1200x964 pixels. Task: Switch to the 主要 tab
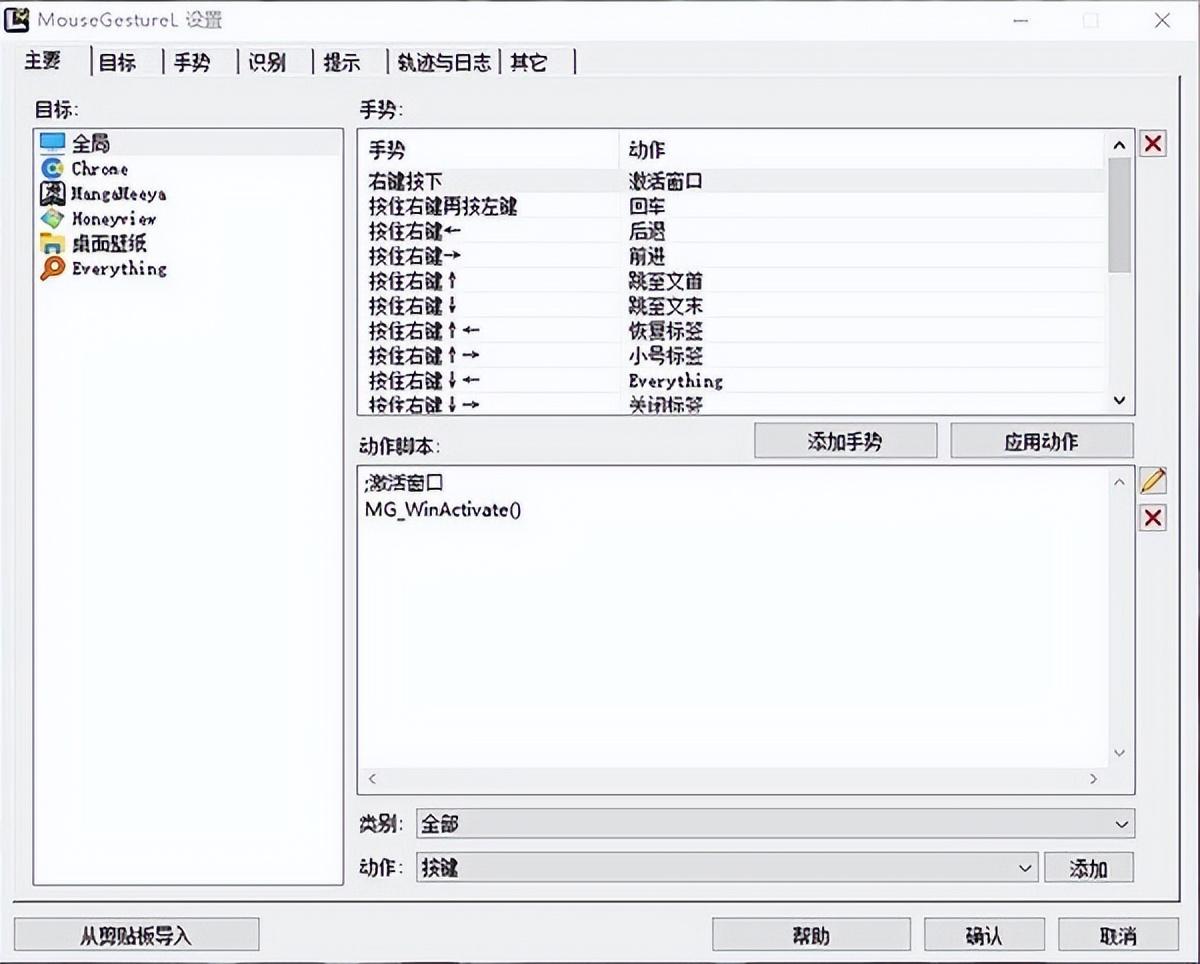click(x=43, y=61)
